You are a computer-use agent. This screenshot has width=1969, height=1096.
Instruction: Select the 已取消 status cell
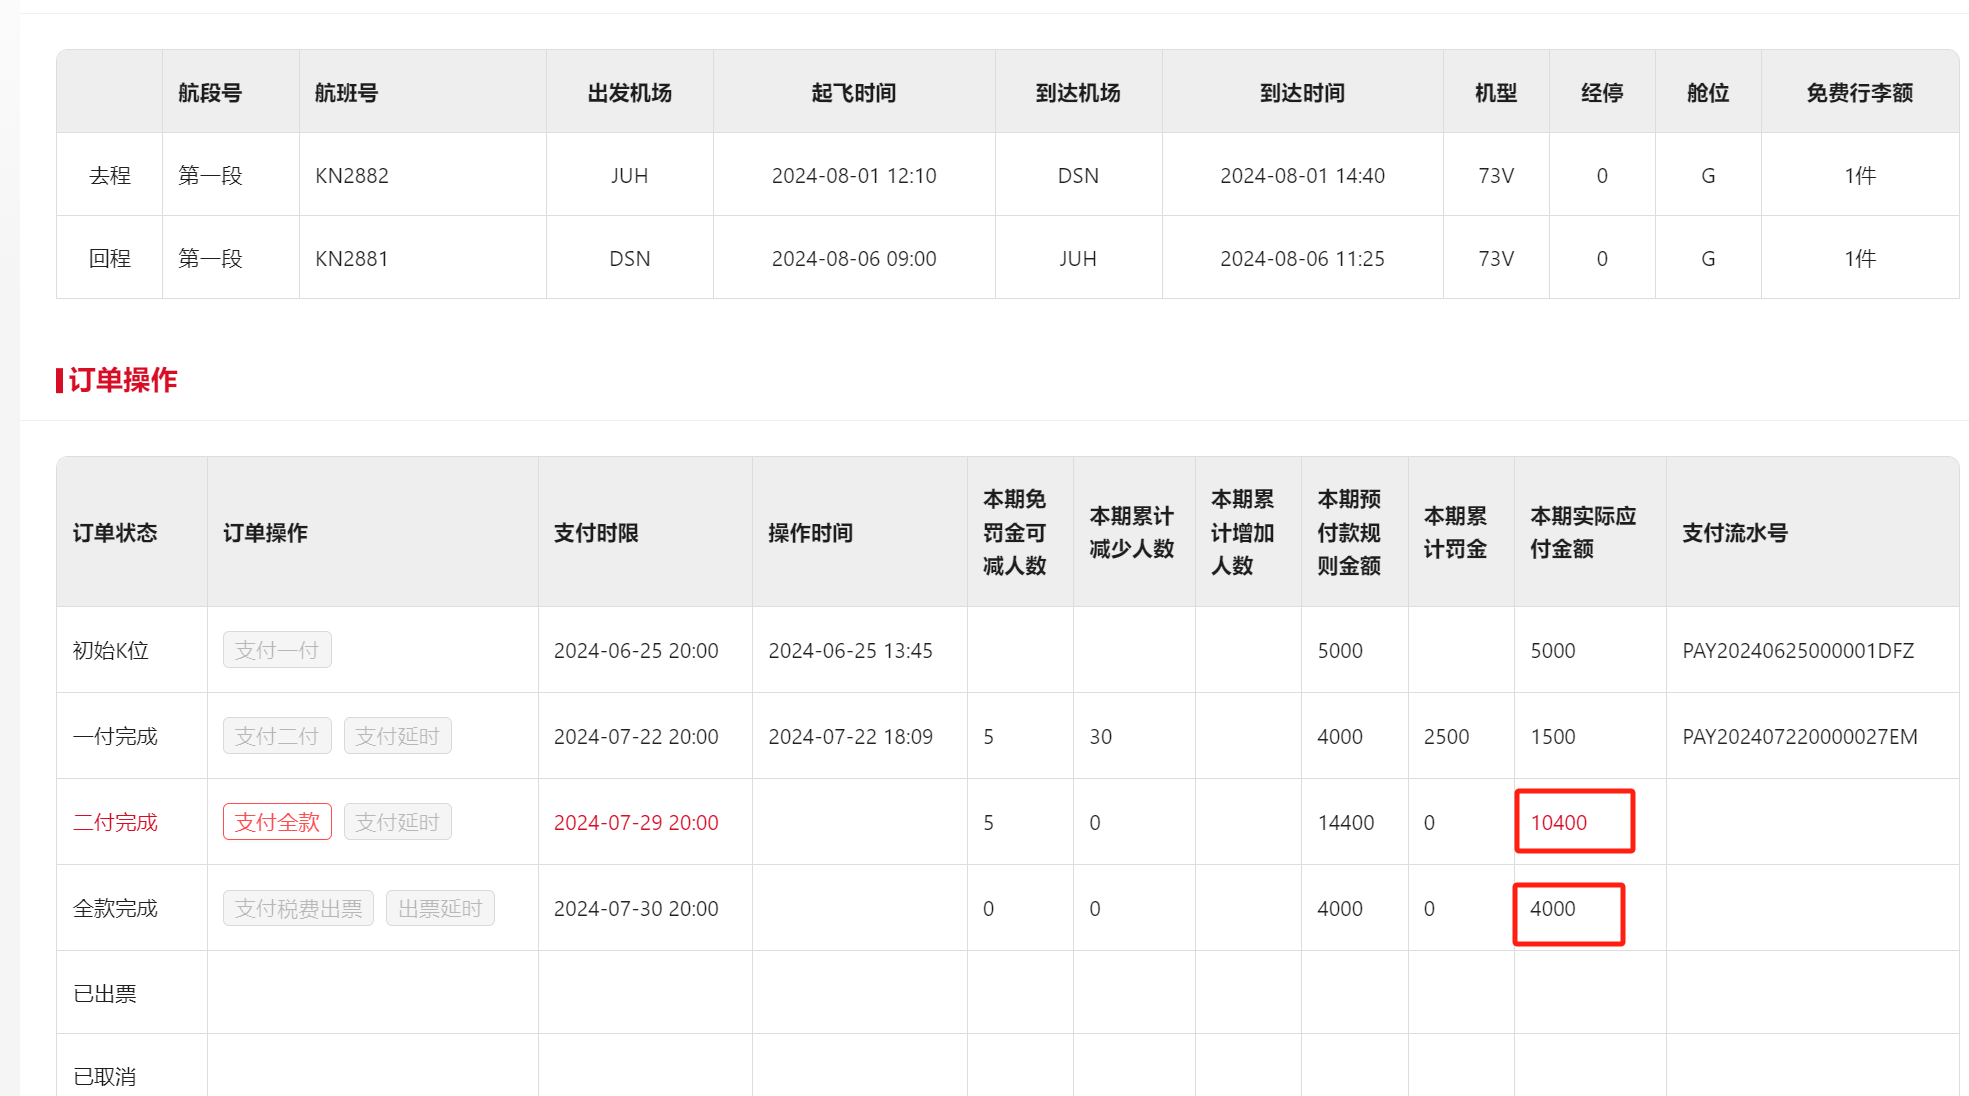105,1076
